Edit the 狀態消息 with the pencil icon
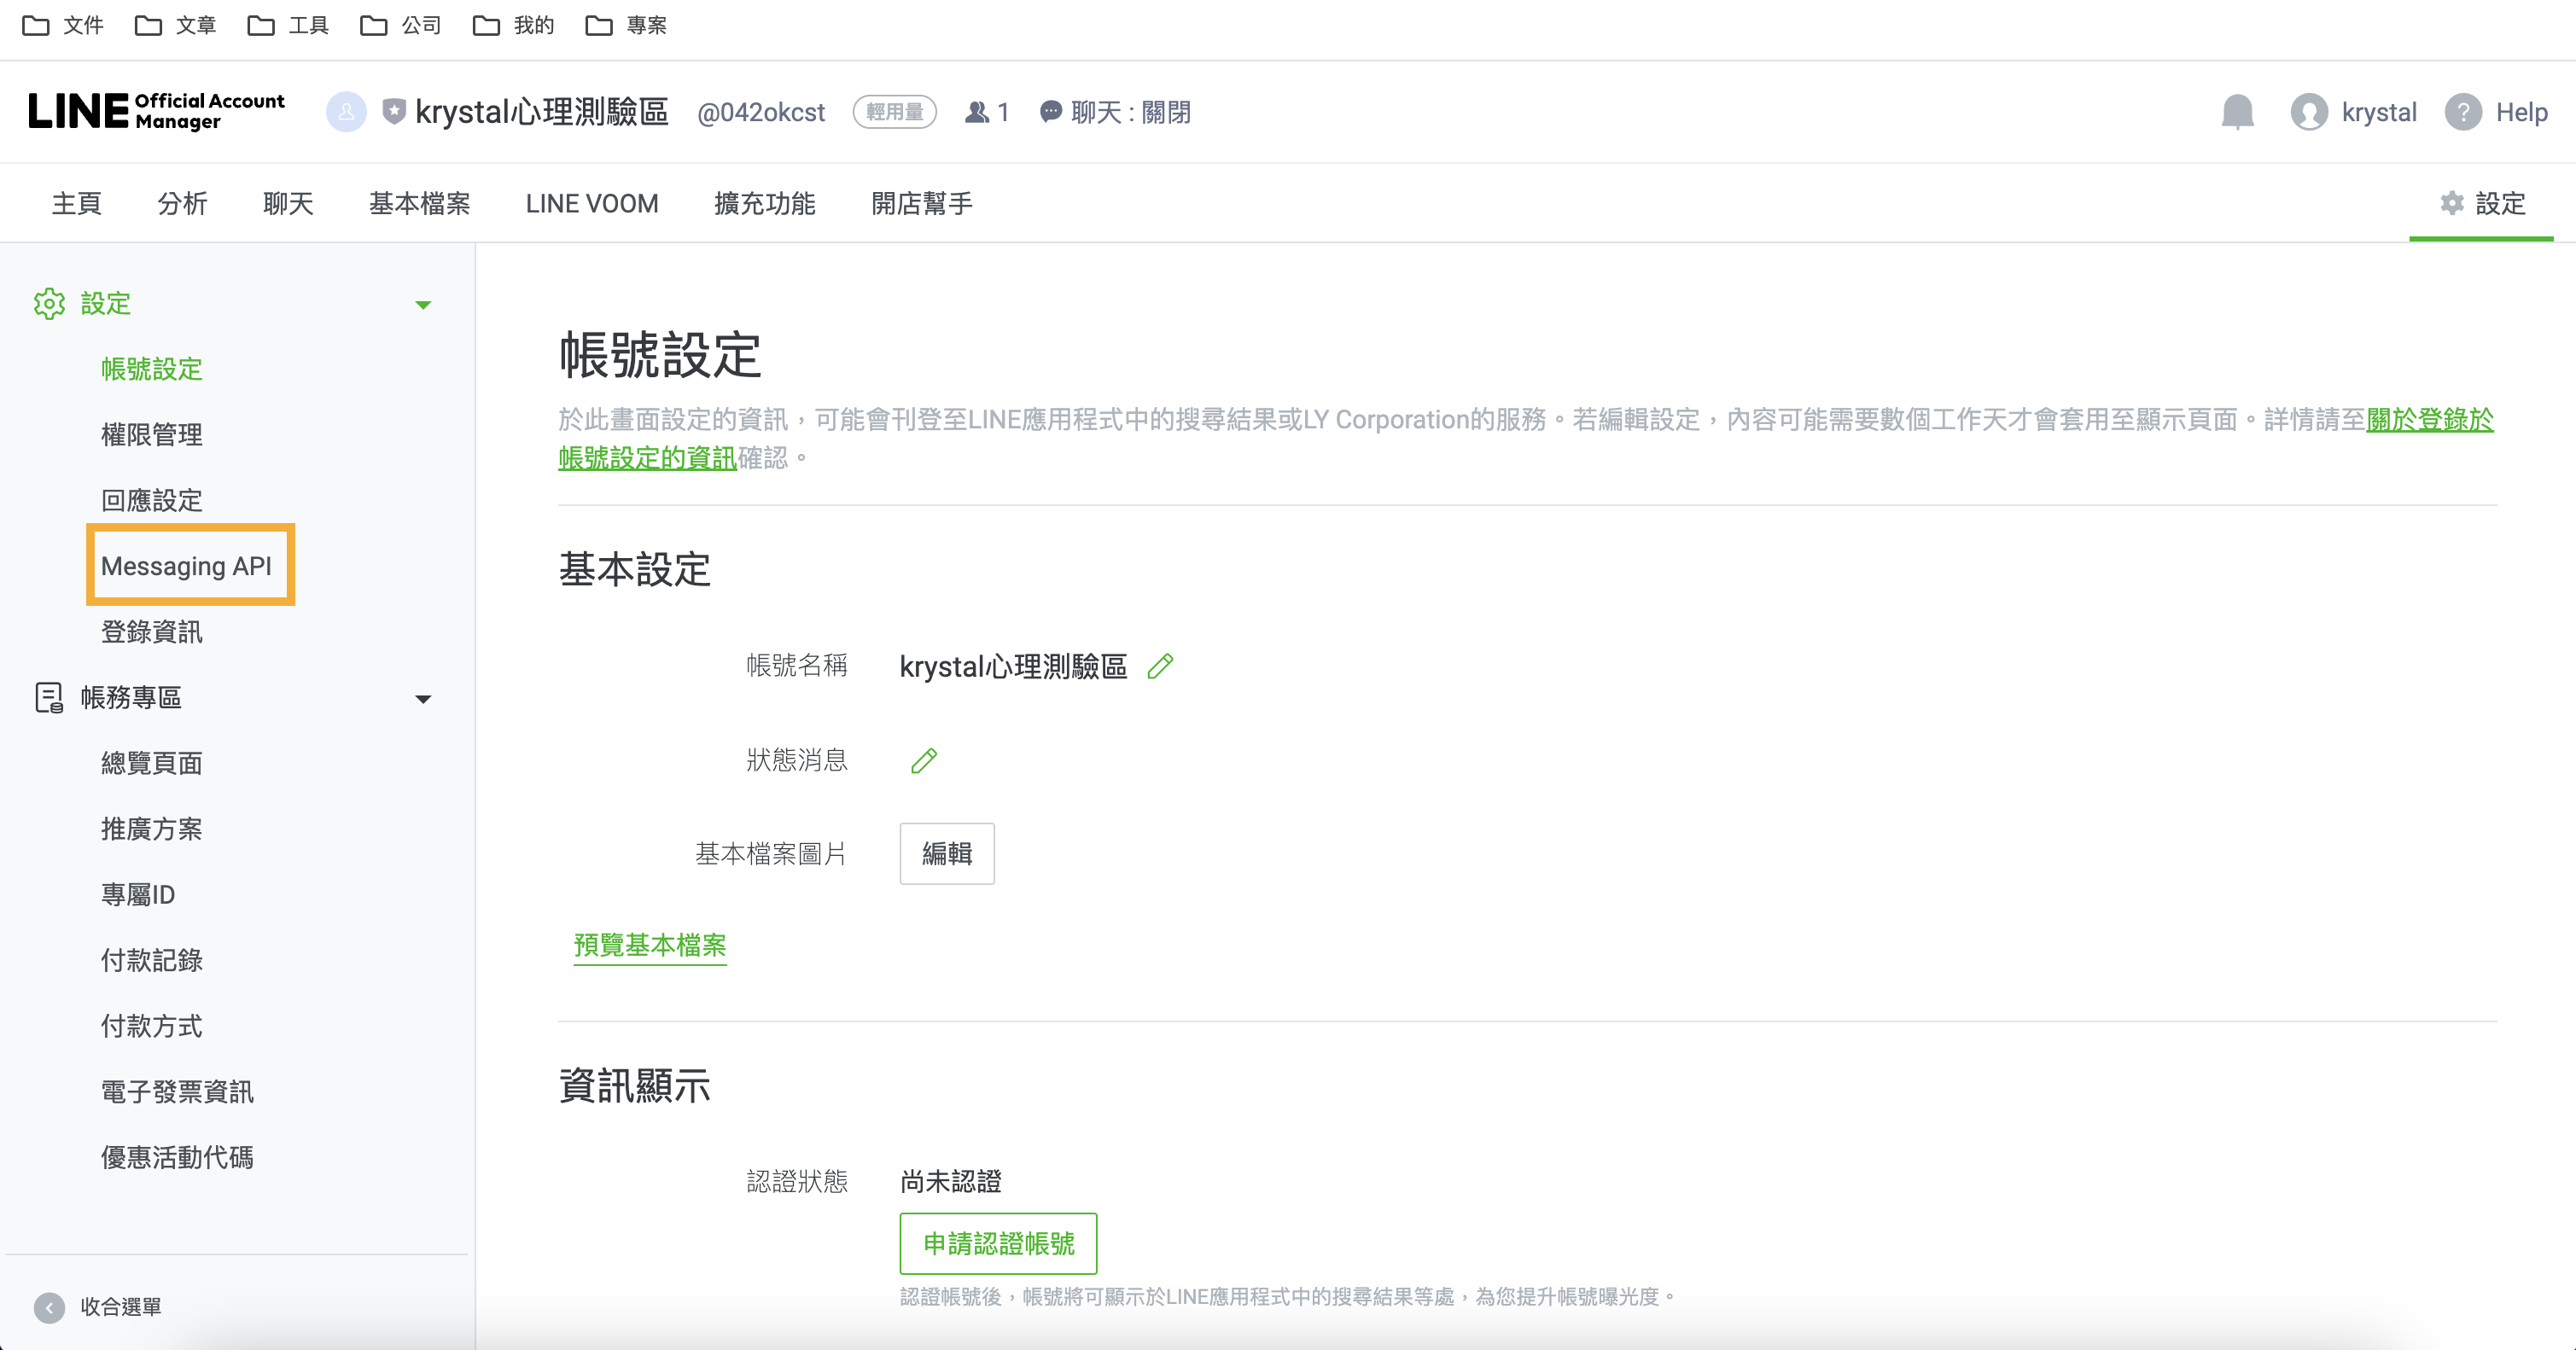Screen dimensions: 2576x1350 coord(924,761)
